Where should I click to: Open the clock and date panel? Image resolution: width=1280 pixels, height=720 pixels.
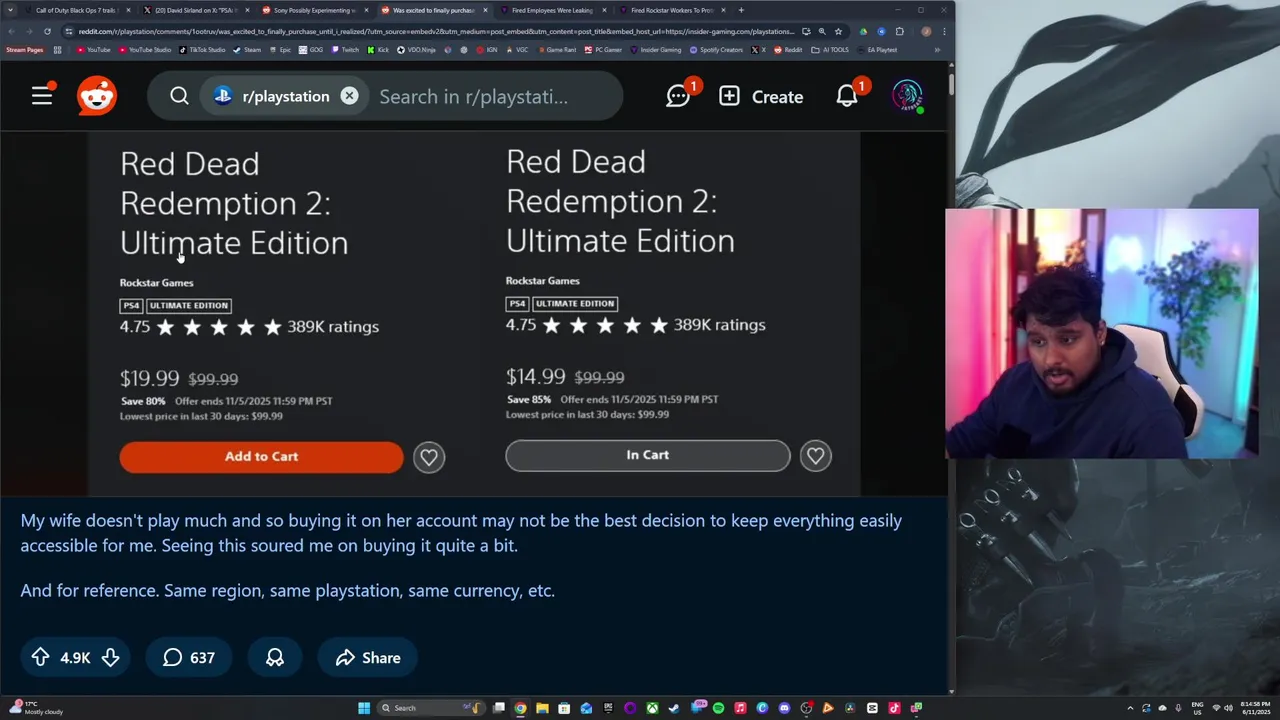pos(1254,708)
